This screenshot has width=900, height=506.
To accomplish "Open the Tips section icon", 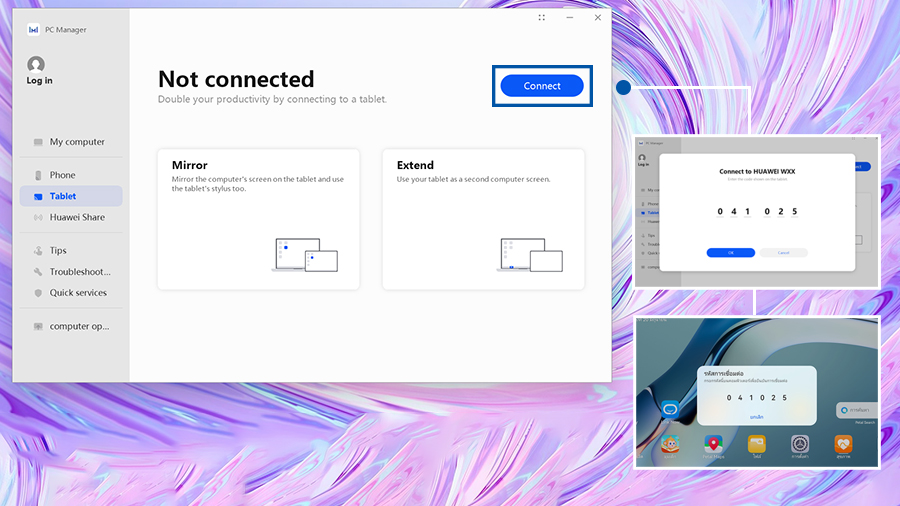I will pyautogui.click(x=38, y=251).
